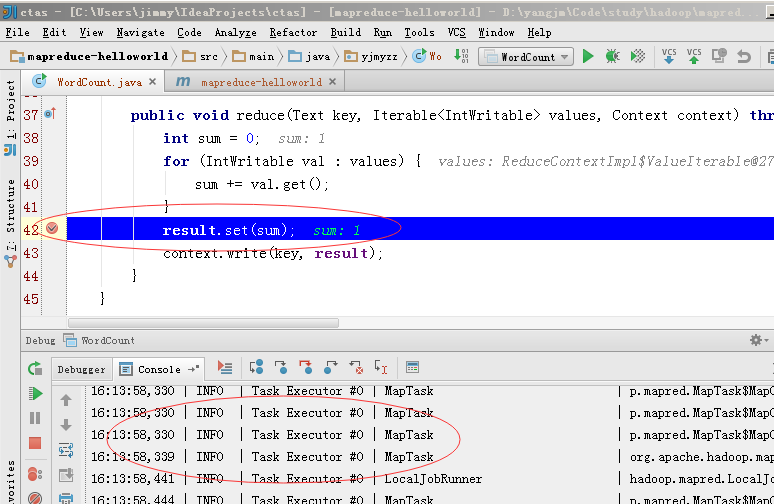Click line 43 context.write statement

point(273,253)
